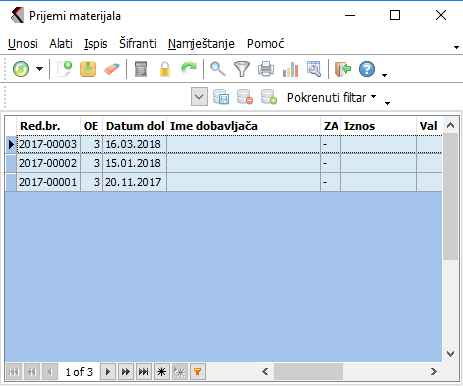Click the table search settings icon
Viewport: 463px width, 386px height.
314,69
